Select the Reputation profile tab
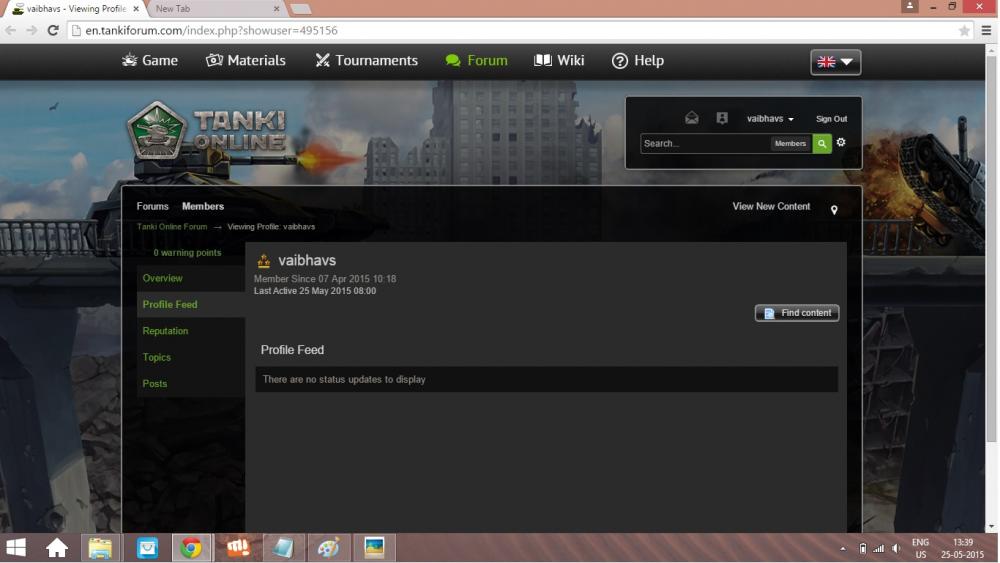The image size is (1000, 563). pyautogui.click(x=165, y=331)
